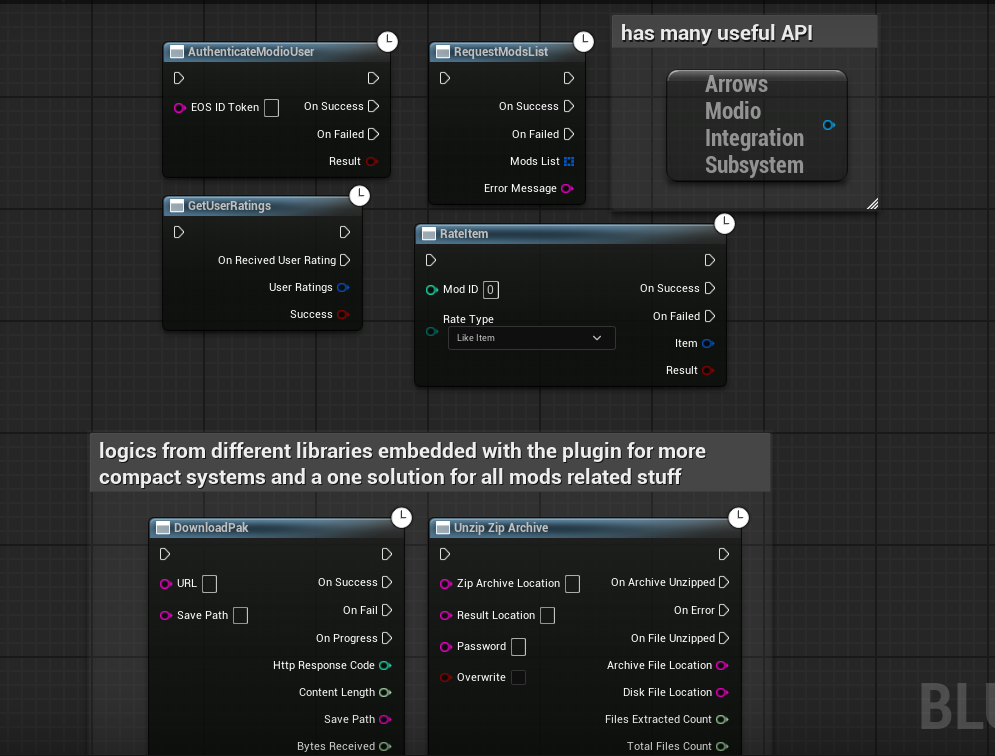Click the Unzip node Overwrite input pin

pos(445,677)
